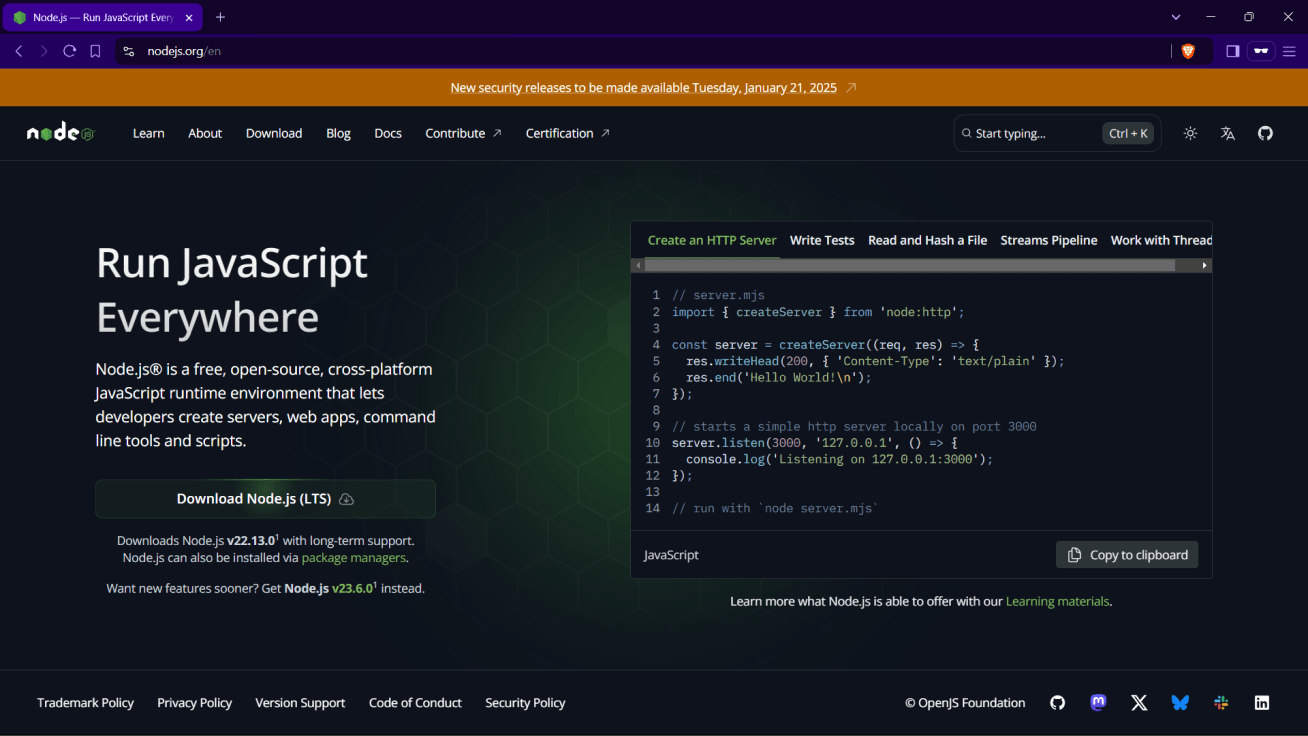Open the v23.6.0 version link

tap(354, 588)
